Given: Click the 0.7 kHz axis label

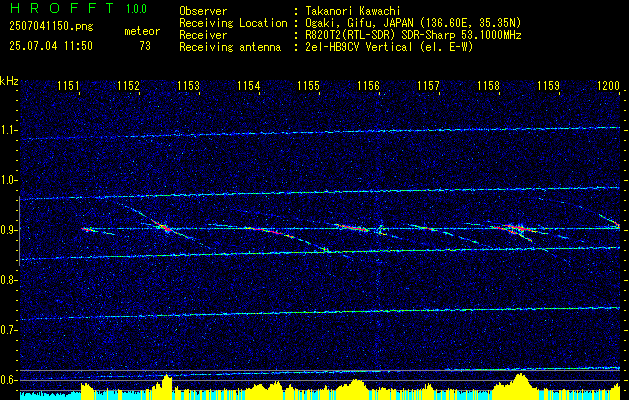Looking at the screenshot, I should [x=8, y=330].
